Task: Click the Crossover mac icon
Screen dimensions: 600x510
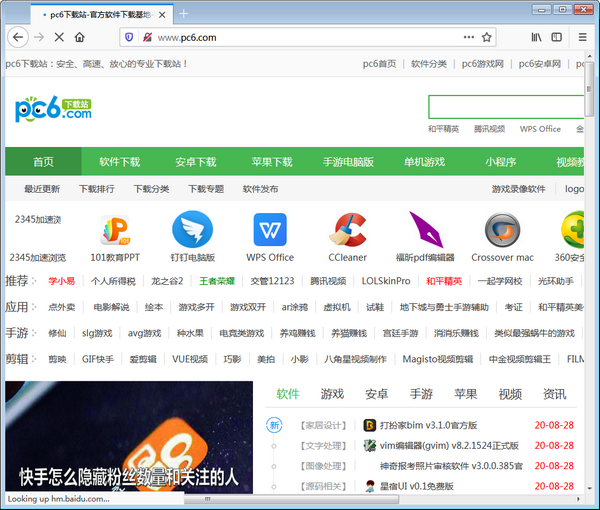Action: tap(502, 230)
